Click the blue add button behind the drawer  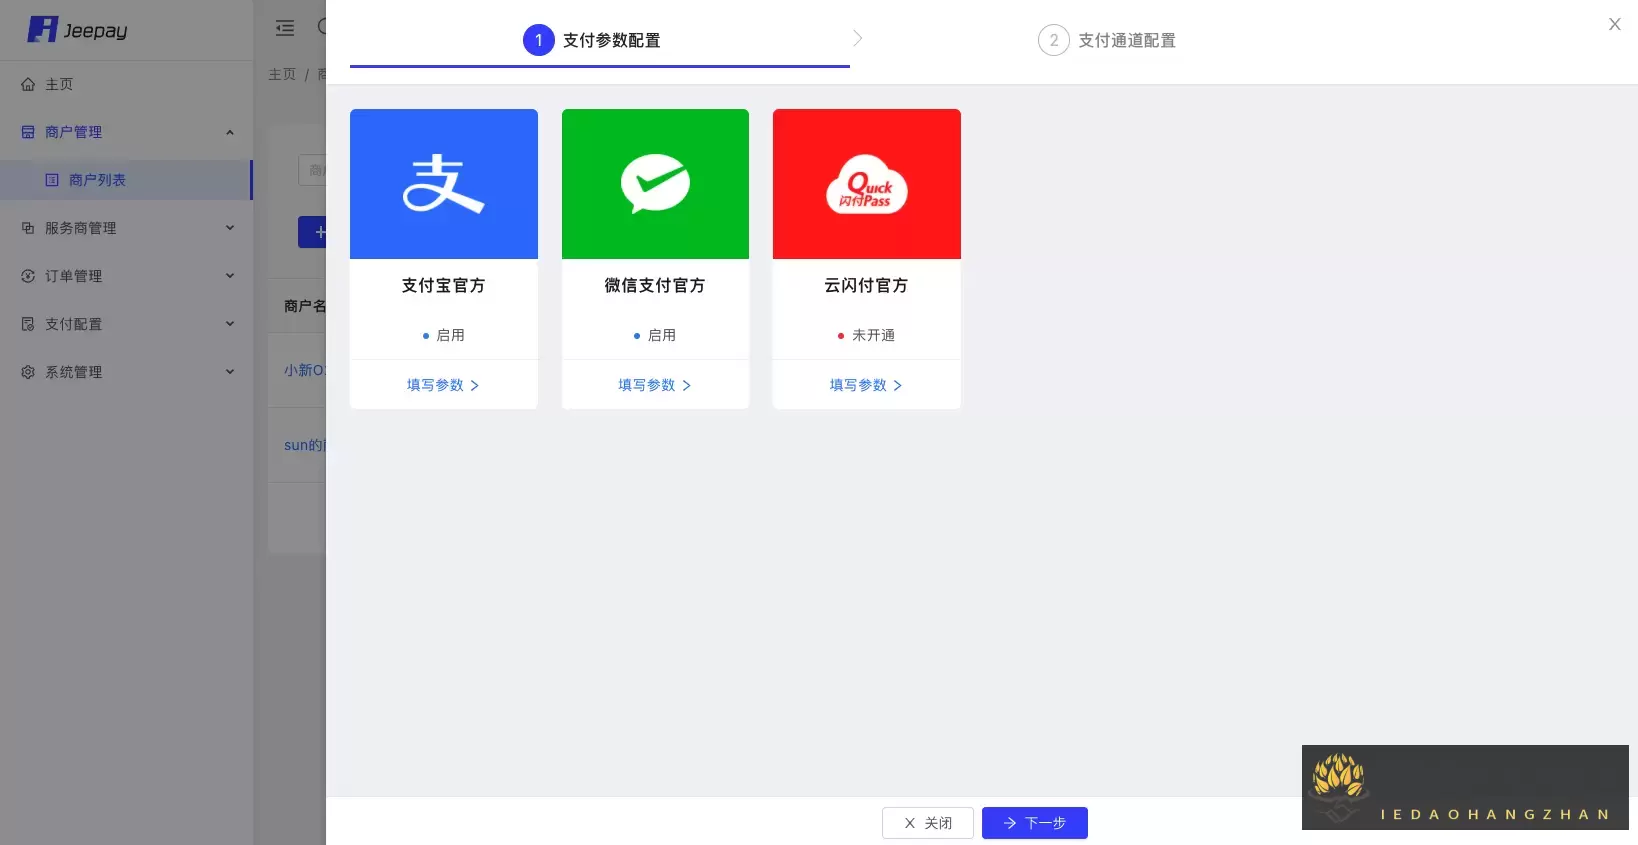click(x=313, y=232)
